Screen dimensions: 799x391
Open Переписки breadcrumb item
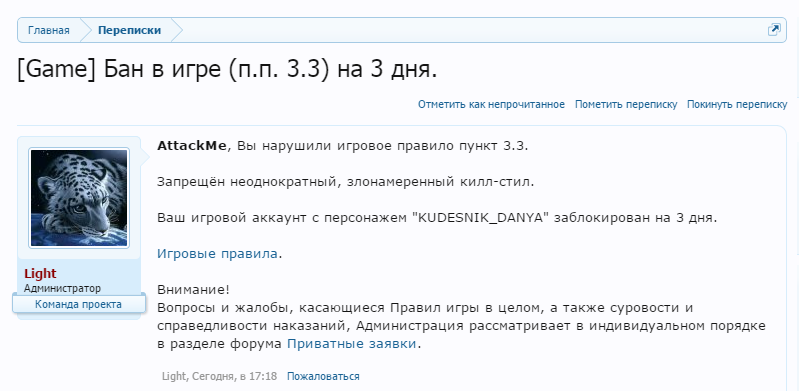[x=129, y=30]
